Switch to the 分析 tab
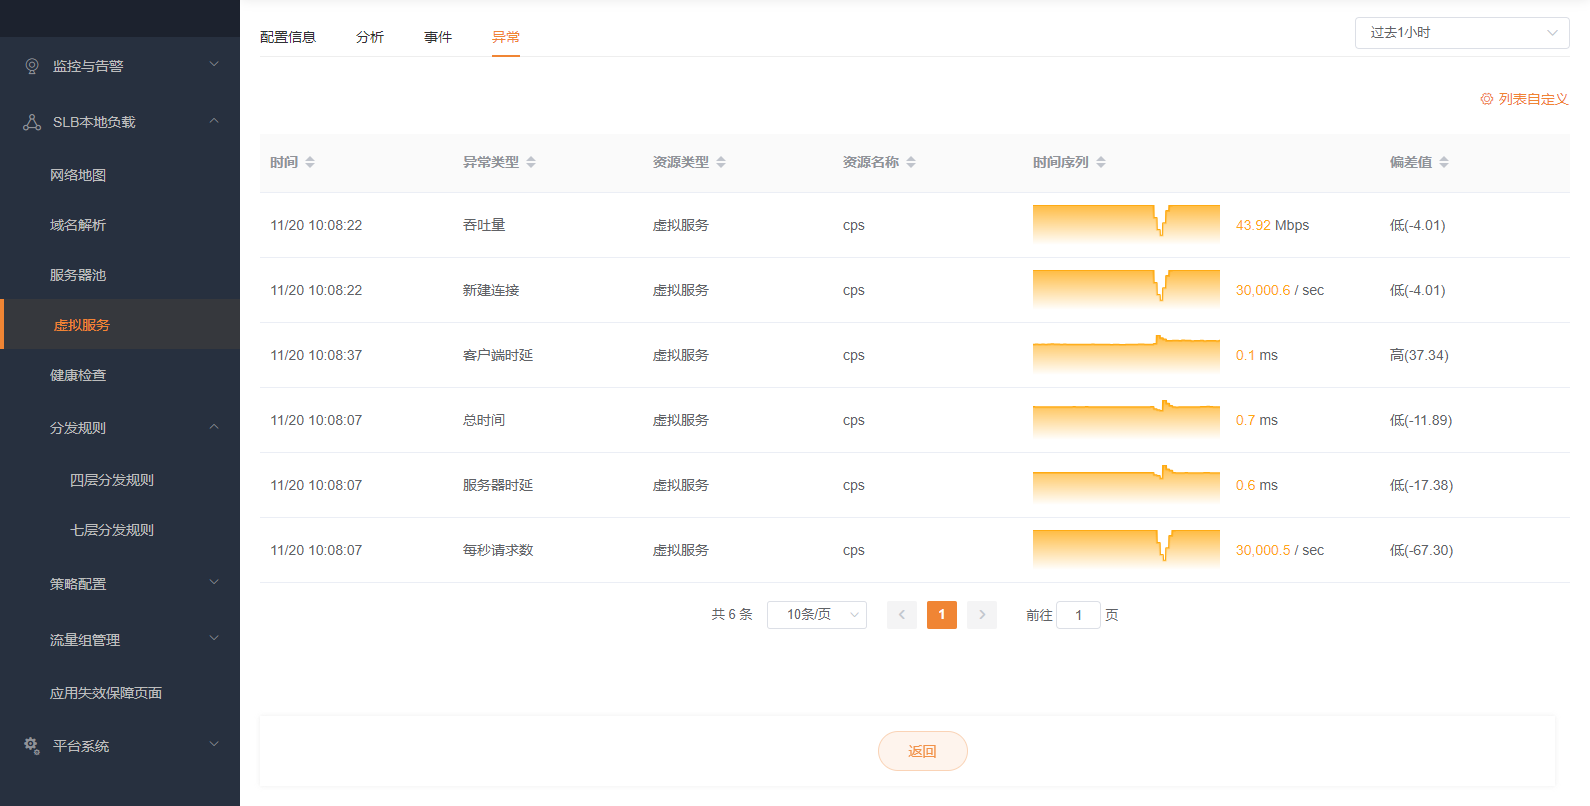This screenshot has height=806, width=1590. 370,37
